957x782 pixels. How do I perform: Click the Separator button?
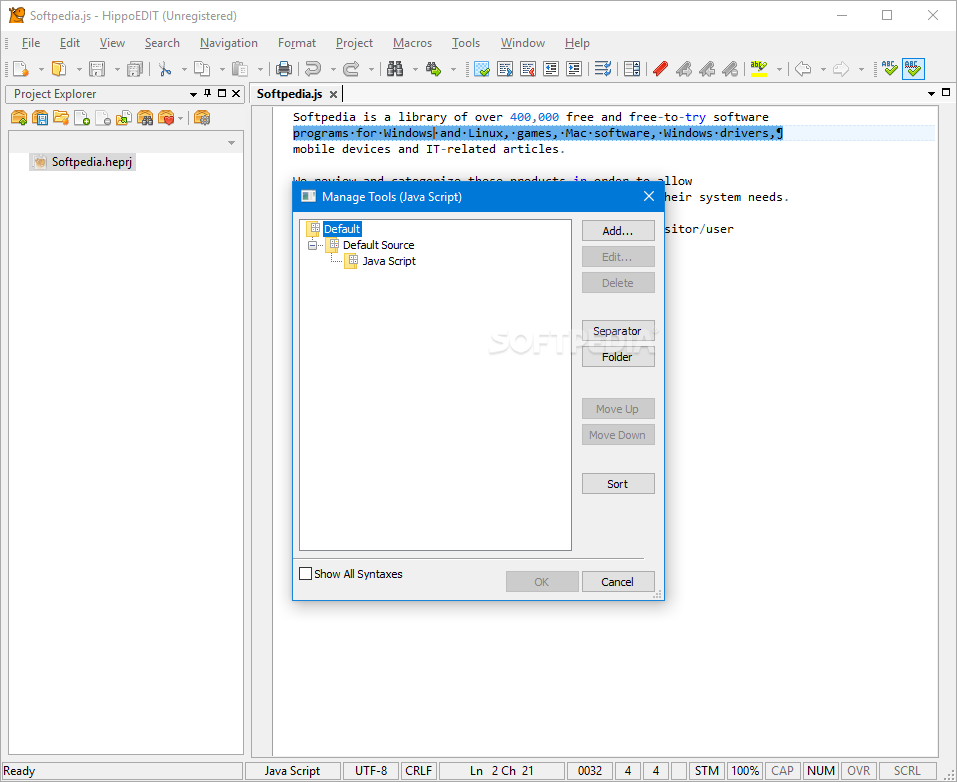point(618,331)
